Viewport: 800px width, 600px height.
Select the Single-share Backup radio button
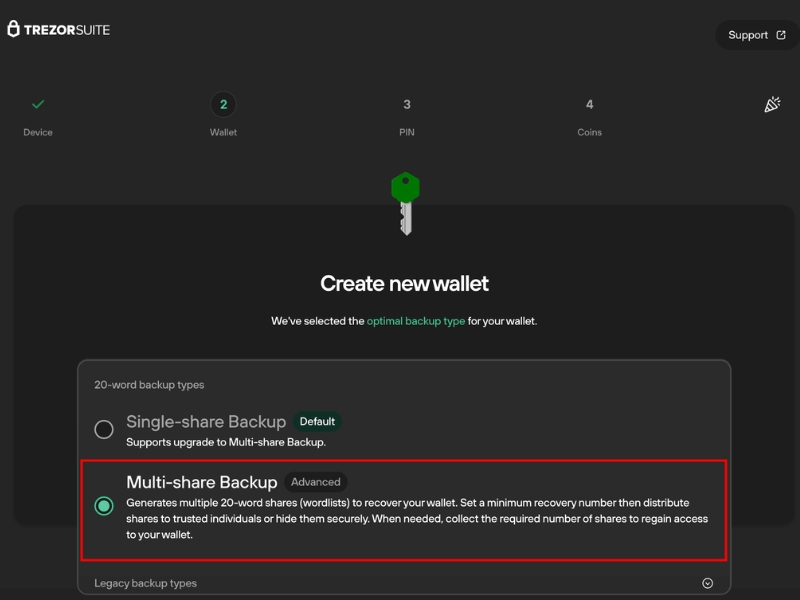[104, 429]
